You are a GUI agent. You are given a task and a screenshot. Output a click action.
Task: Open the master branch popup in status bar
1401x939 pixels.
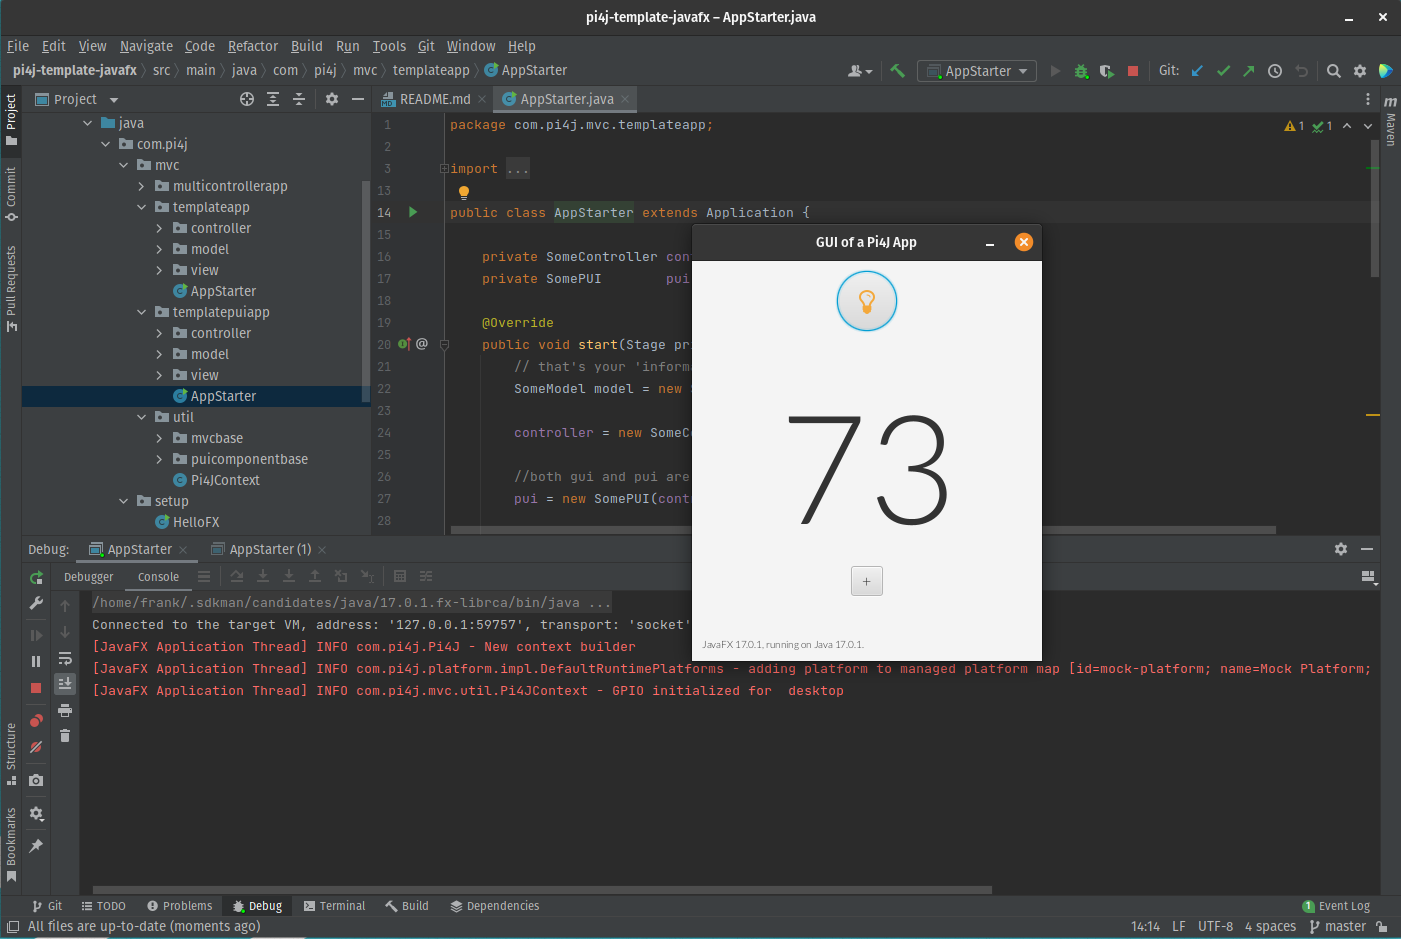click(x=1339, y=926)
